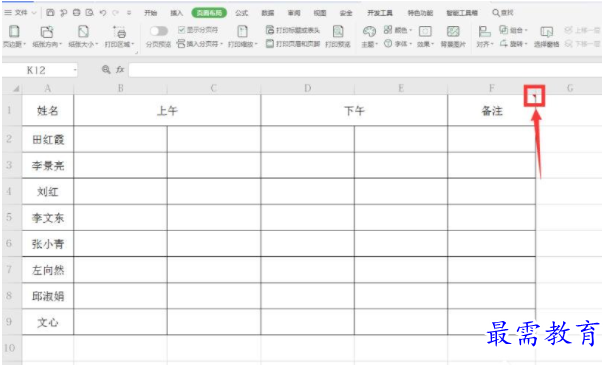The height and width of the screenshot is (365, 608).
Task: Switch to the 数据 tab
Action: click(268, 13)
